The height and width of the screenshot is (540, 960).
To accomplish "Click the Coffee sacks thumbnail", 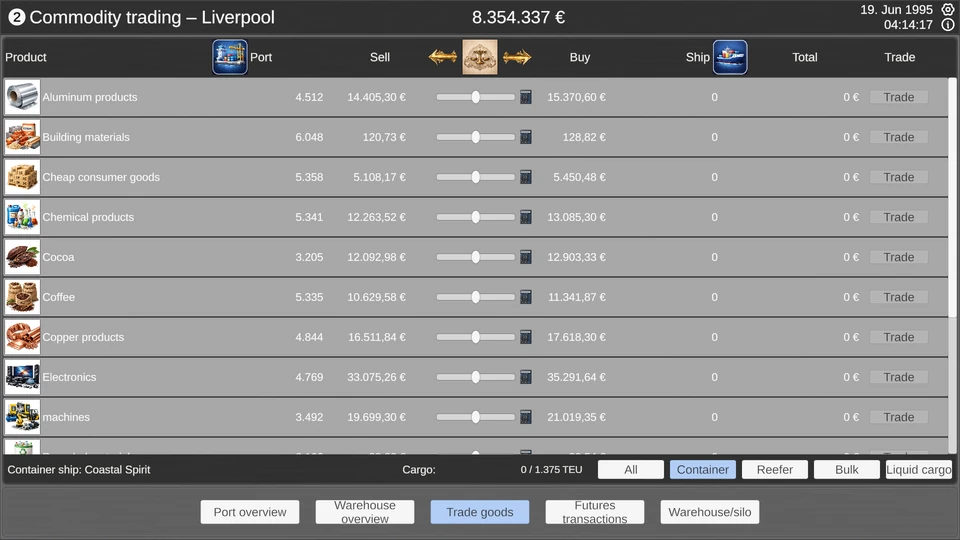I will click(x=23, y=297).
